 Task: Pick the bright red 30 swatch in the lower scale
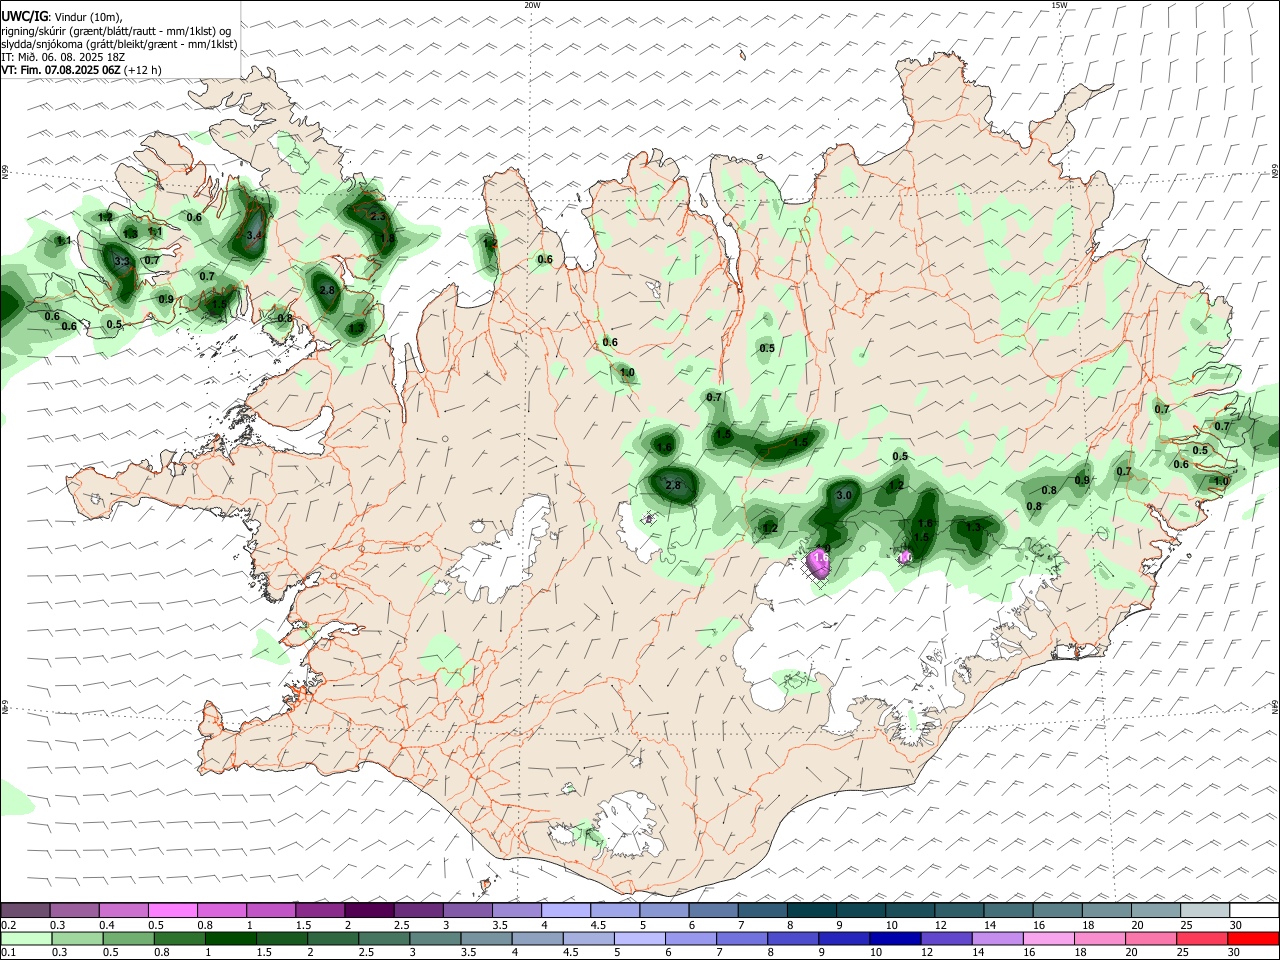[1253, 938]
